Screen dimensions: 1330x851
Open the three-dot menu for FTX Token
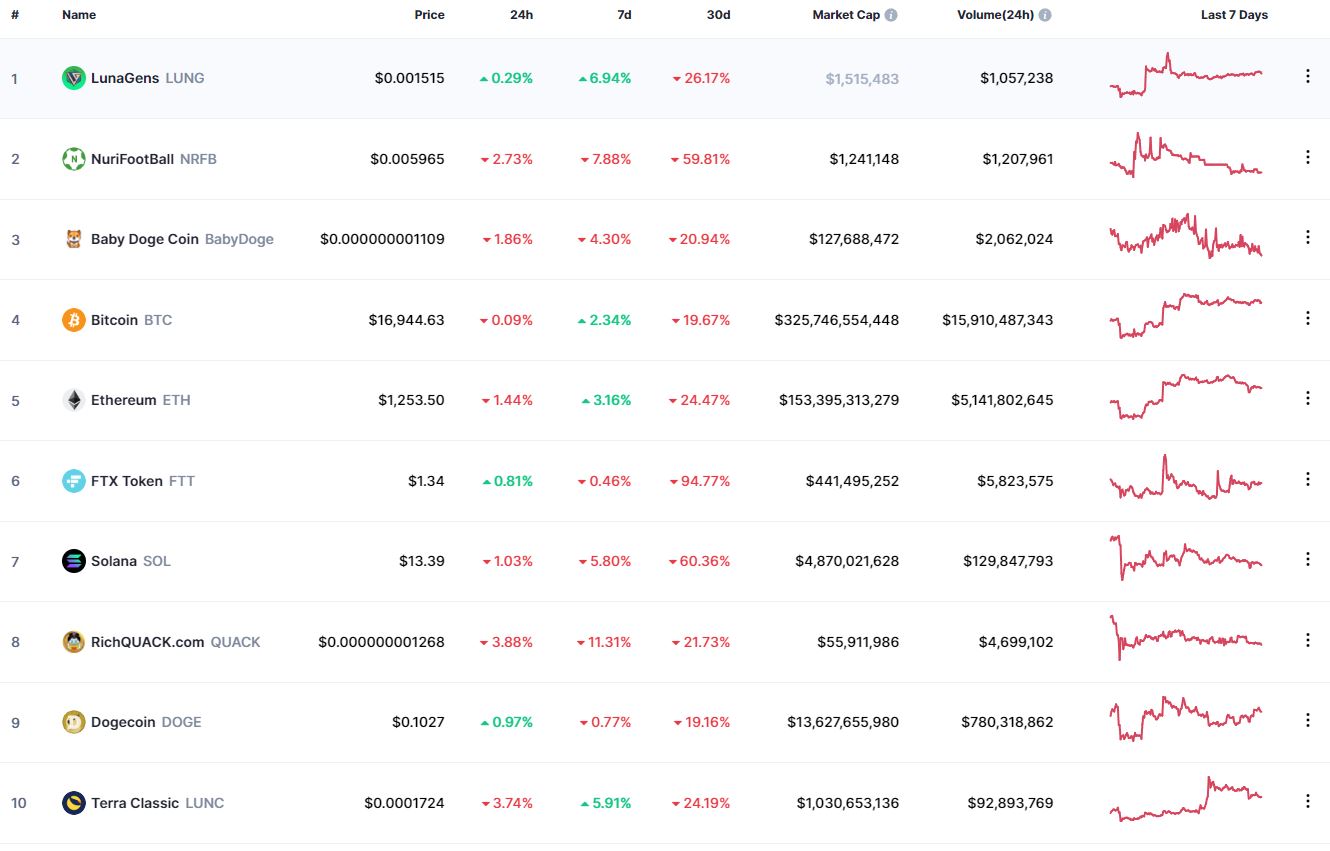click(1307, 479)
